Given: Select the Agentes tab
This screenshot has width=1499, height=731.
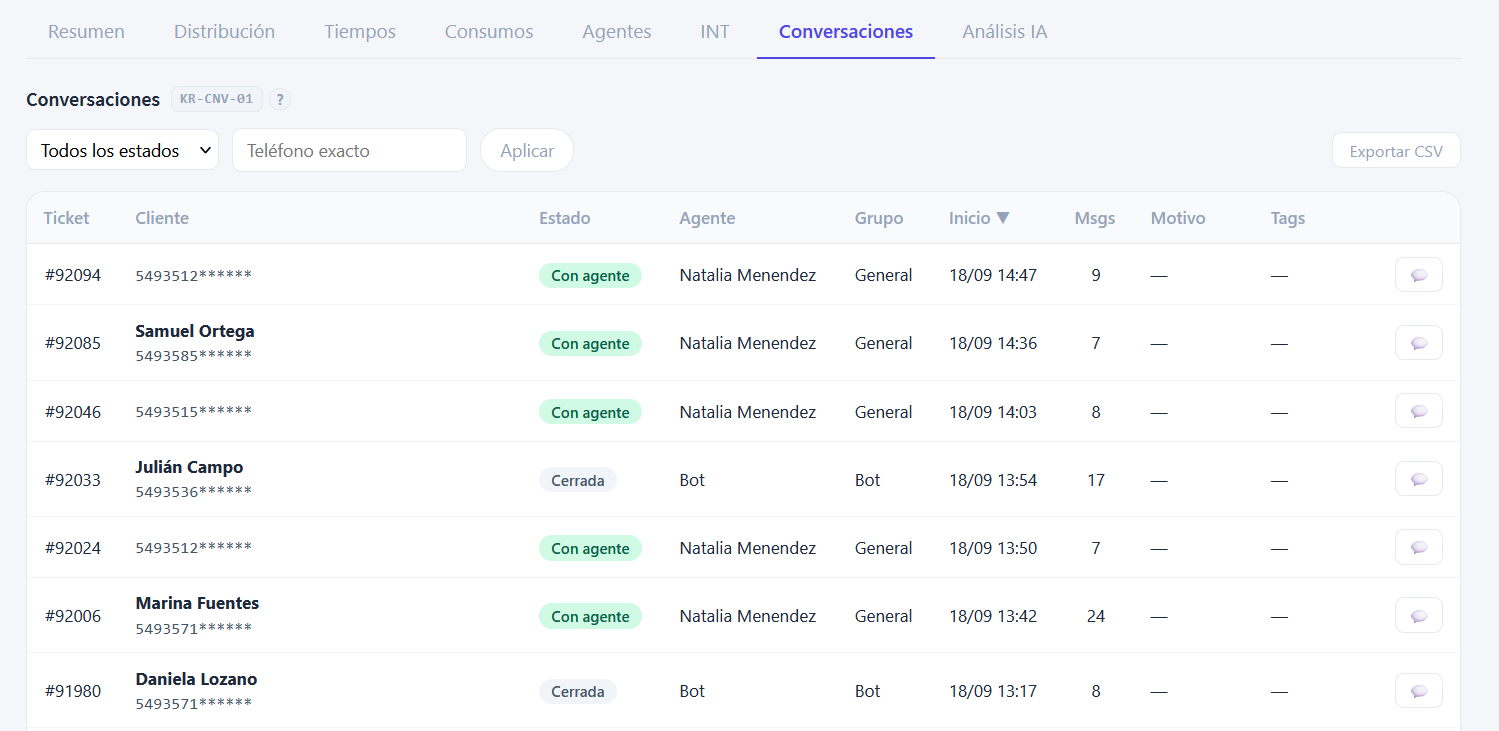Looking at the screenshot, I should tap(617, 31).
